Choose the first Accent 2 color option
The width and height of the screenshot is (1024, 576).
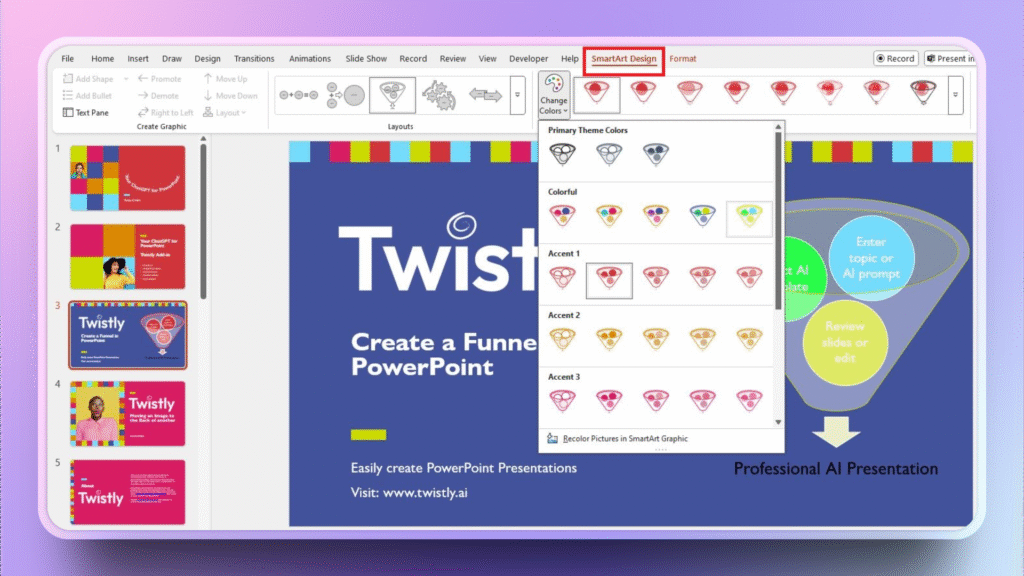[x=562, y=338]
